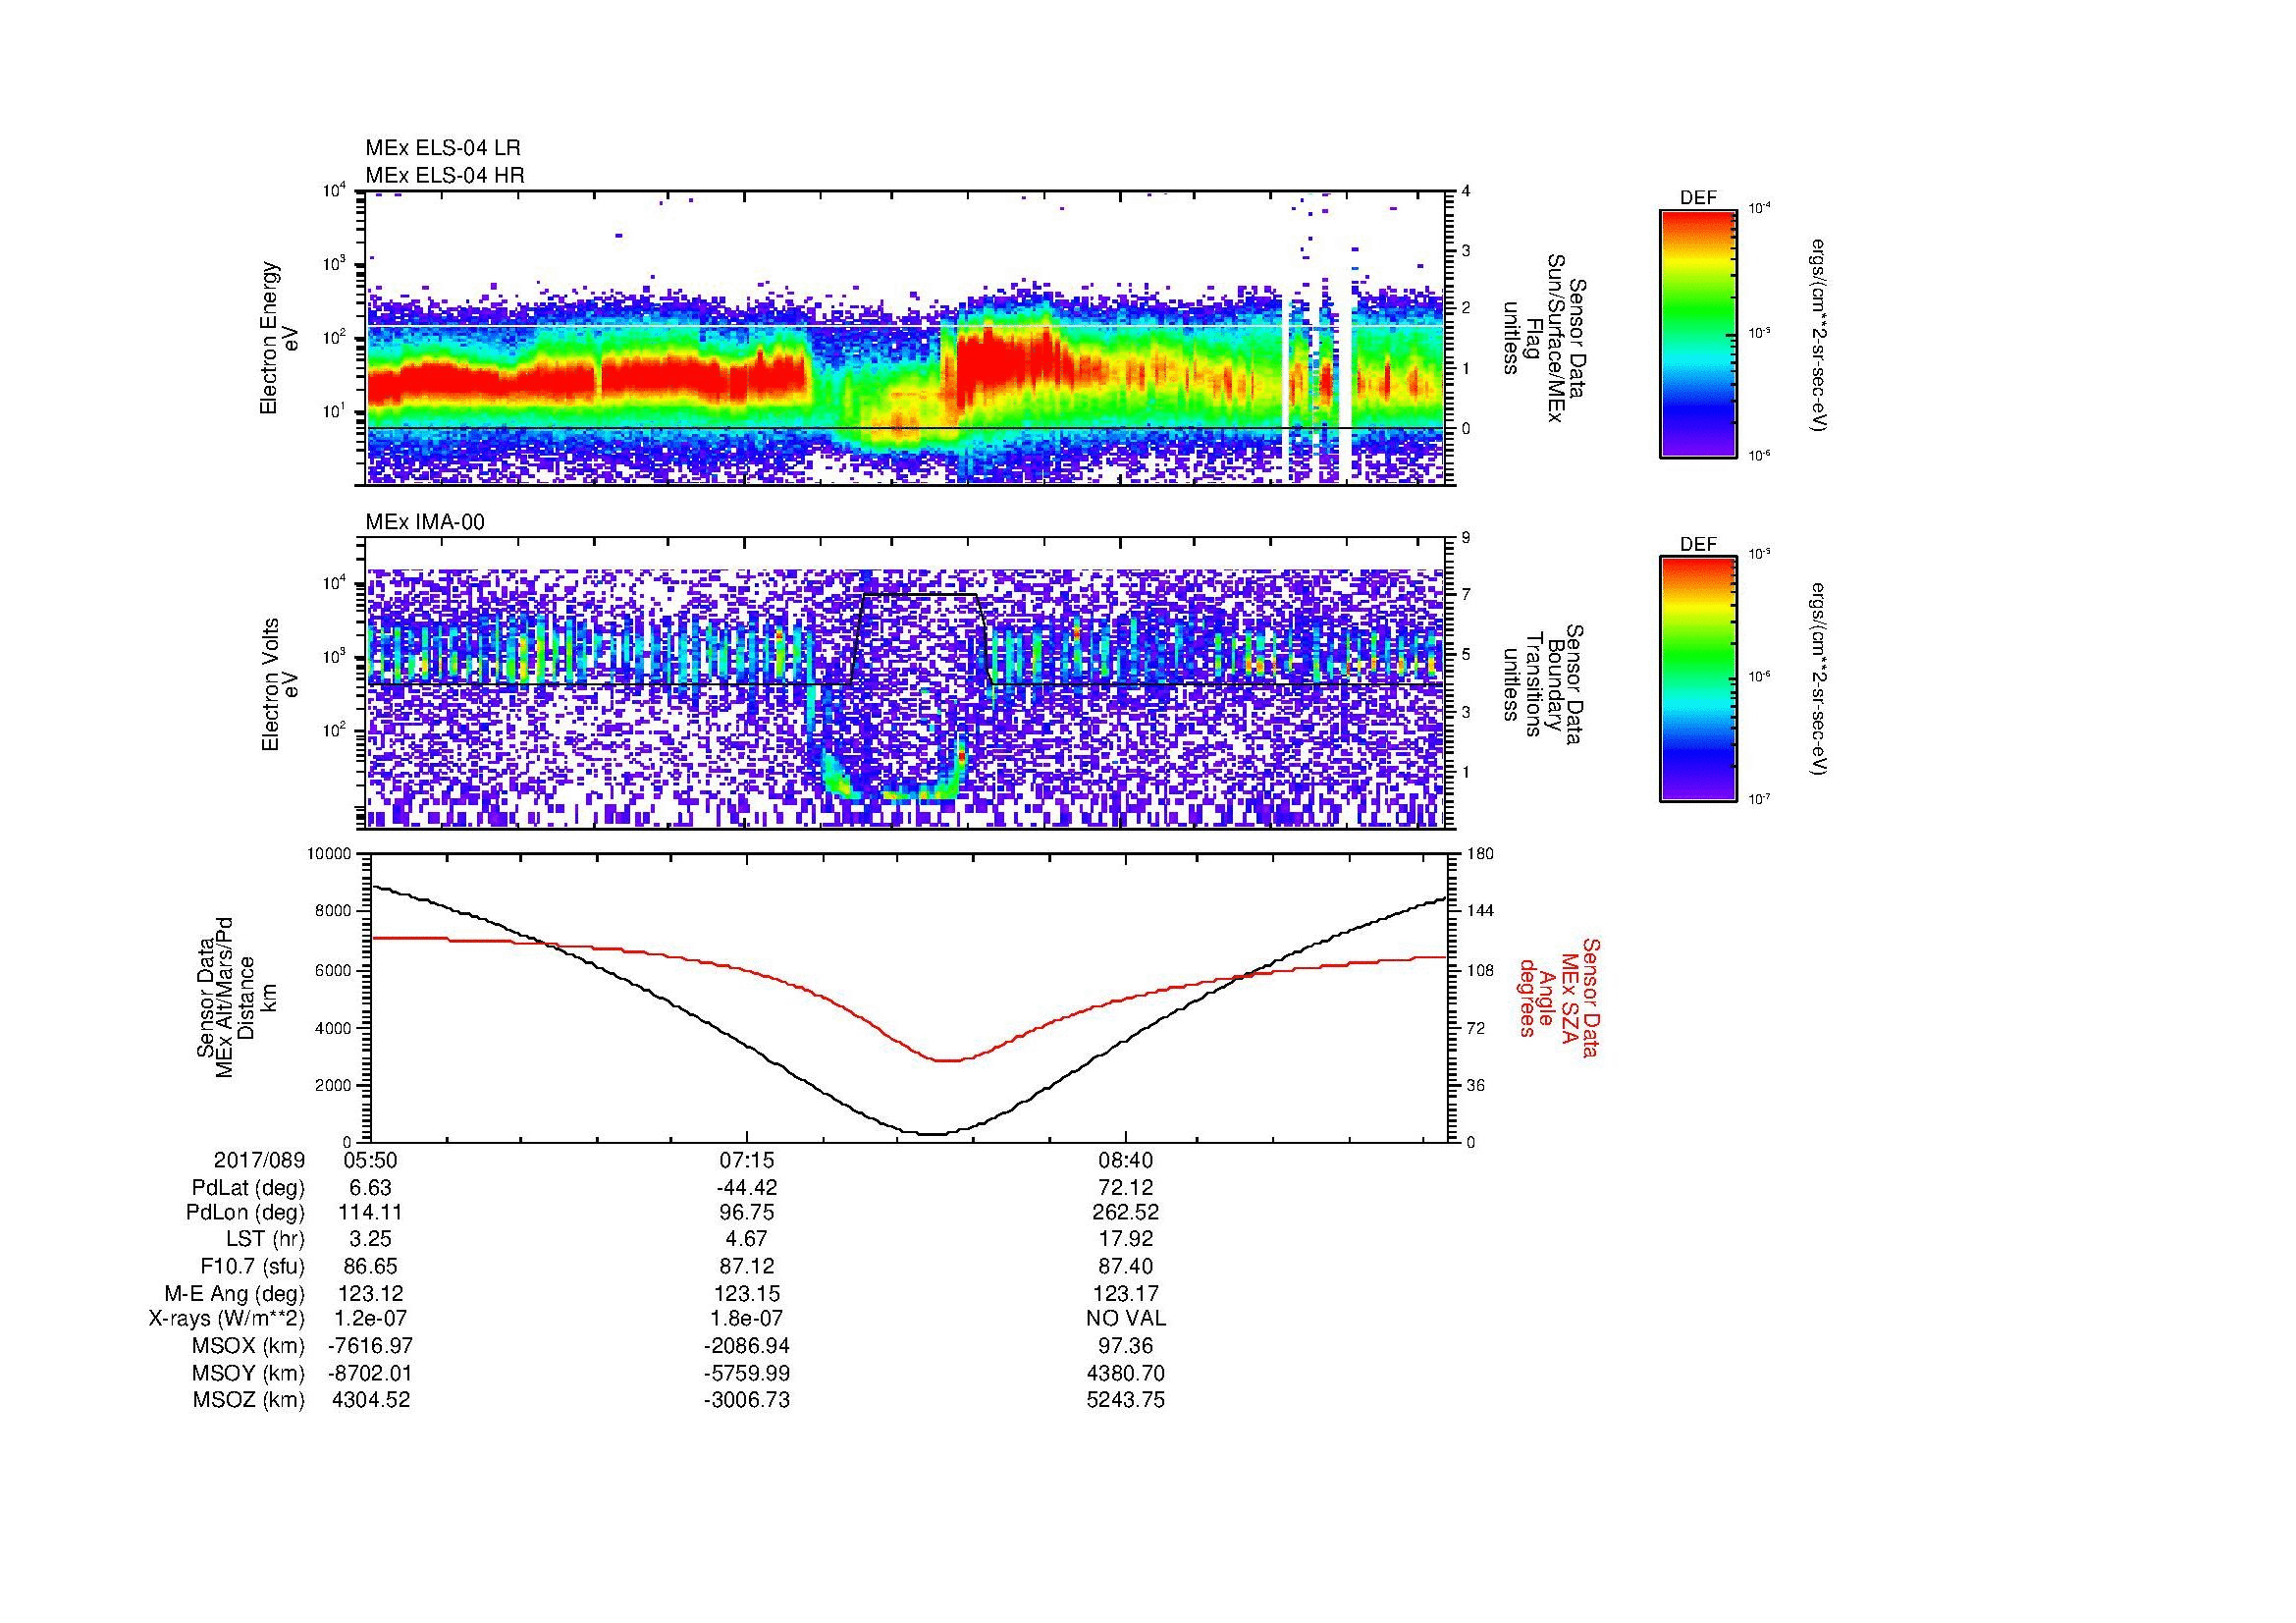Click the 'X-rays (W/m**2)' row label
The image size is (2296, 1623).
tap(227, 1319)
